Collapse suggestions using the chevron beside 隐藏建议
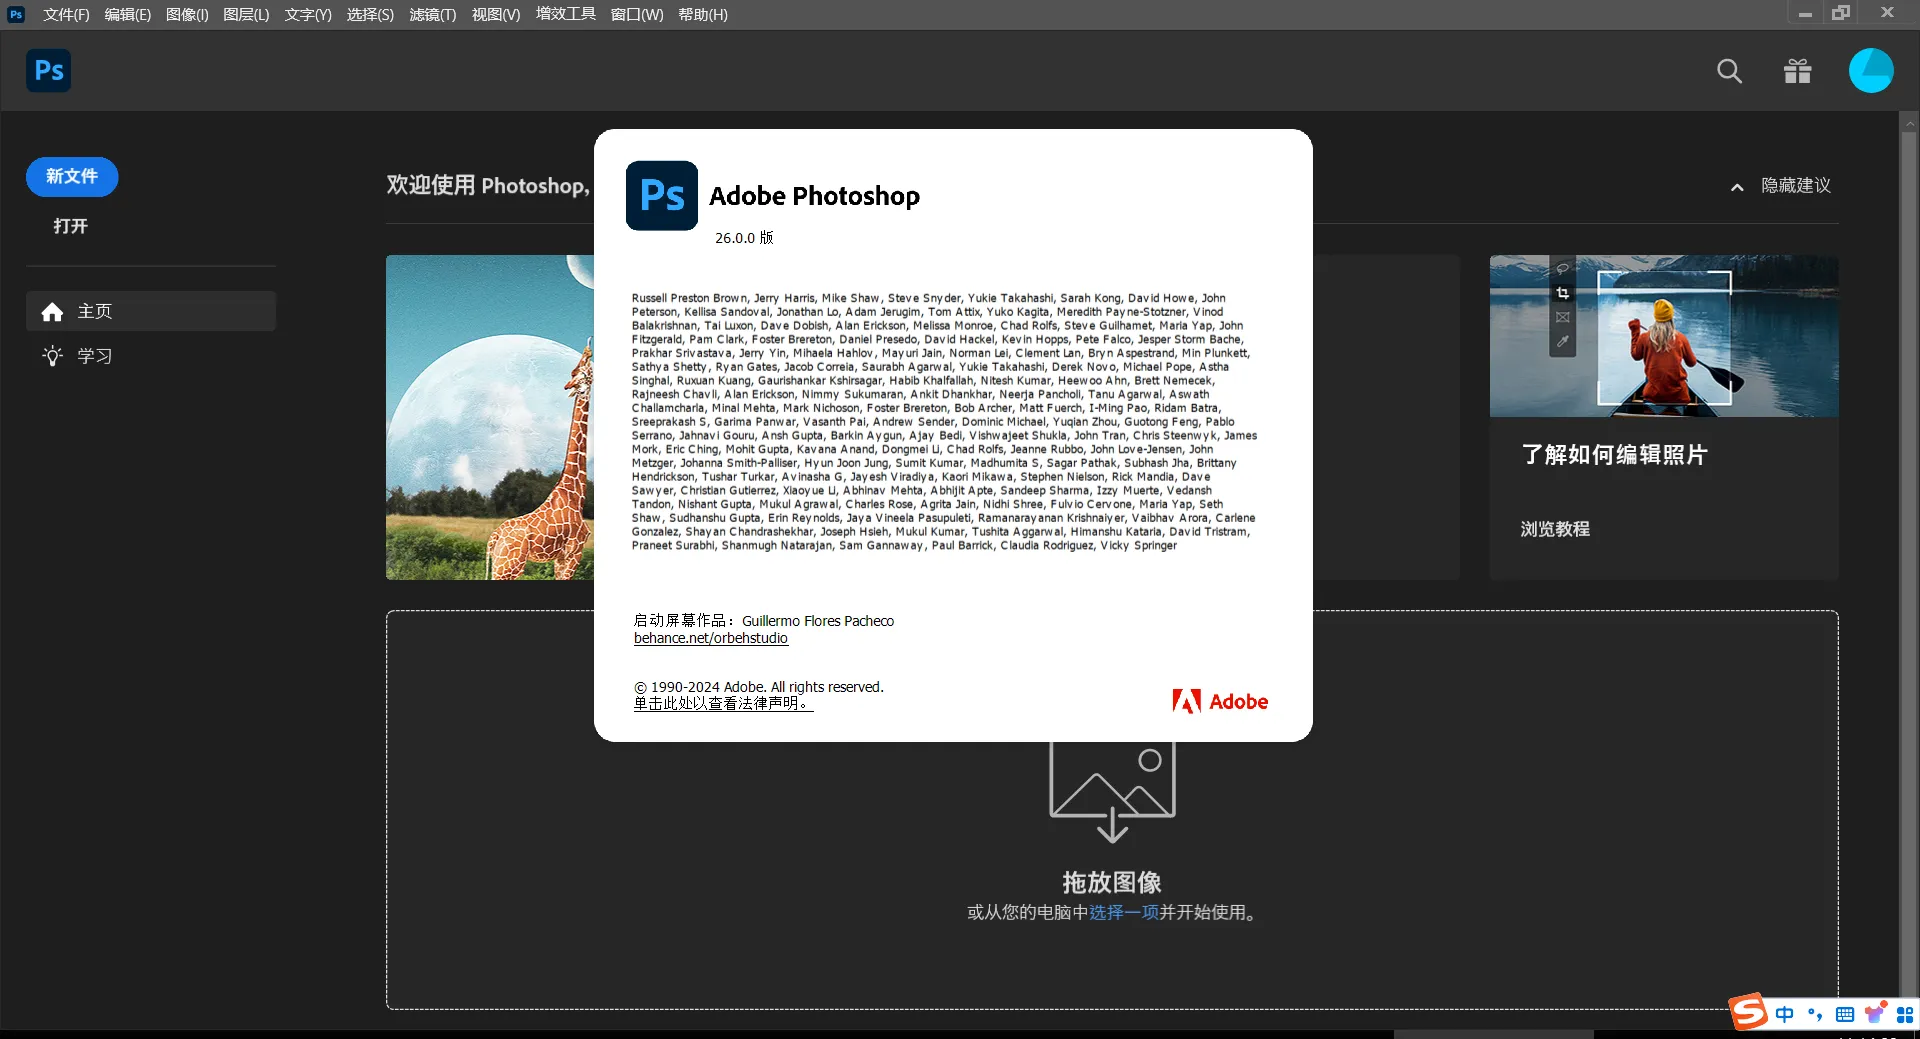This screenshot has width=1920, height=1039. (x=1737, y=186)
